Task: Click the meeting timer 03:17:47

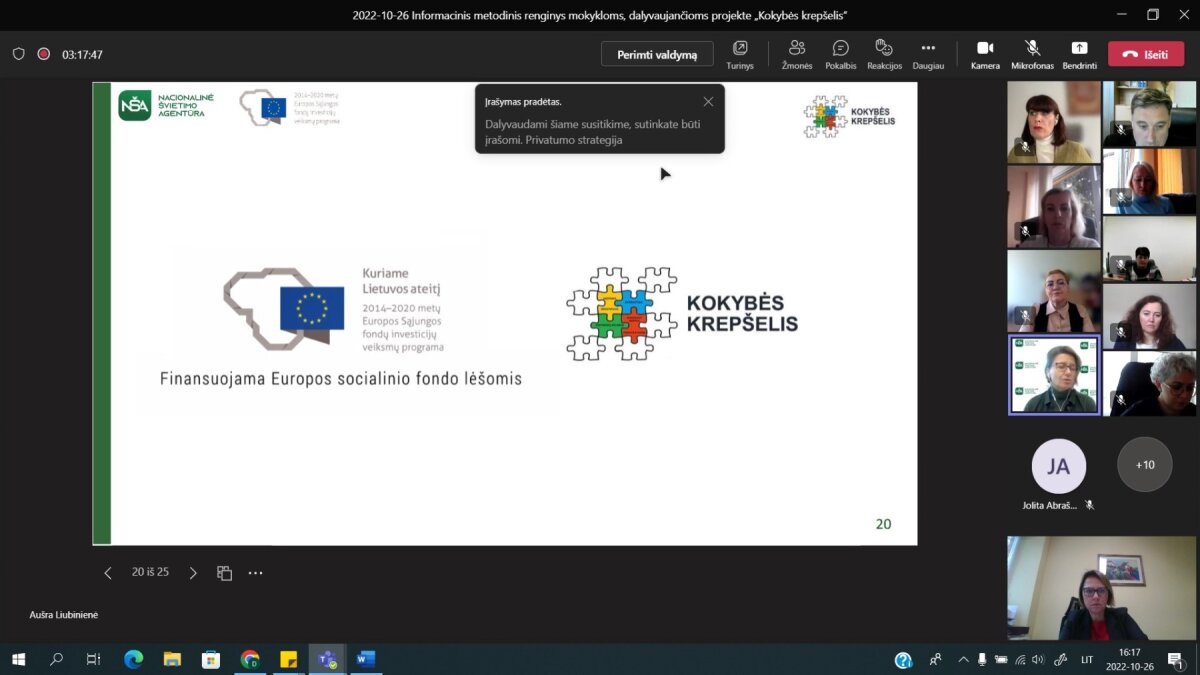Action: tap(82, 55)
